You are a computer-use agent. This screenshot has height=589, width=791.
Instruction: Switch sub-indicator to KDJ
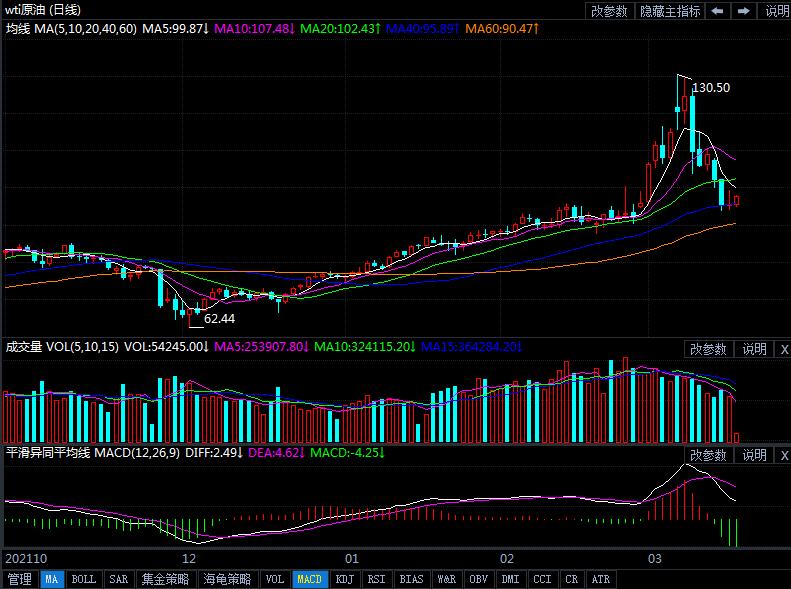pos(344,579)
